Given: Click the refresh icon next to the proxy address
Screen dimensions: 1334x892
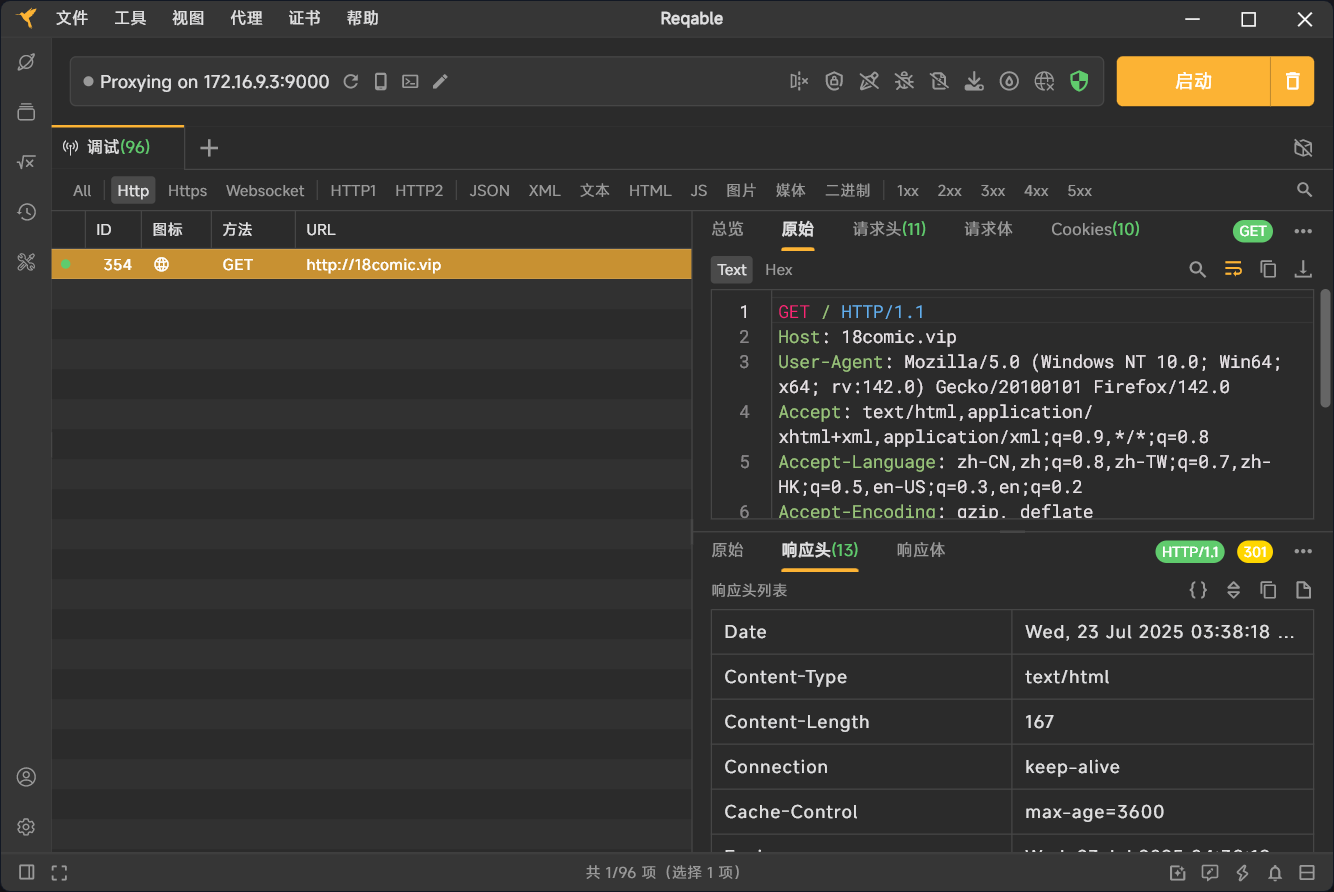Looking at the screenshot, I should click(x=351, y=82).
